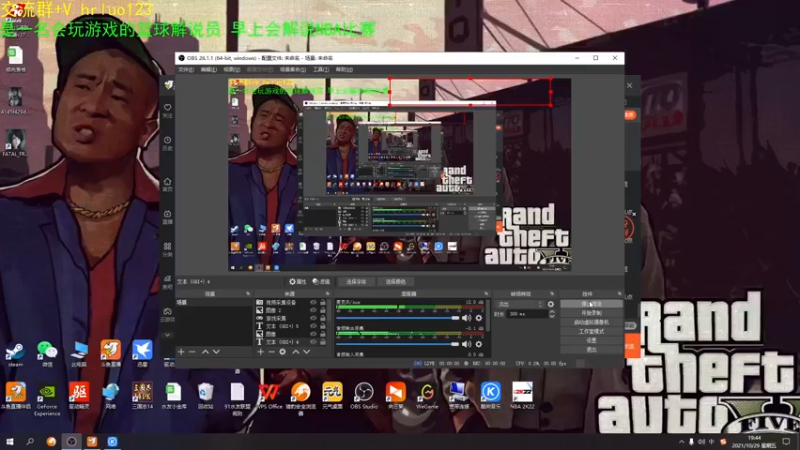
Task: Toggle lock on 文本 (GDI+) 4 source
Action: click(x=323, y=342)
